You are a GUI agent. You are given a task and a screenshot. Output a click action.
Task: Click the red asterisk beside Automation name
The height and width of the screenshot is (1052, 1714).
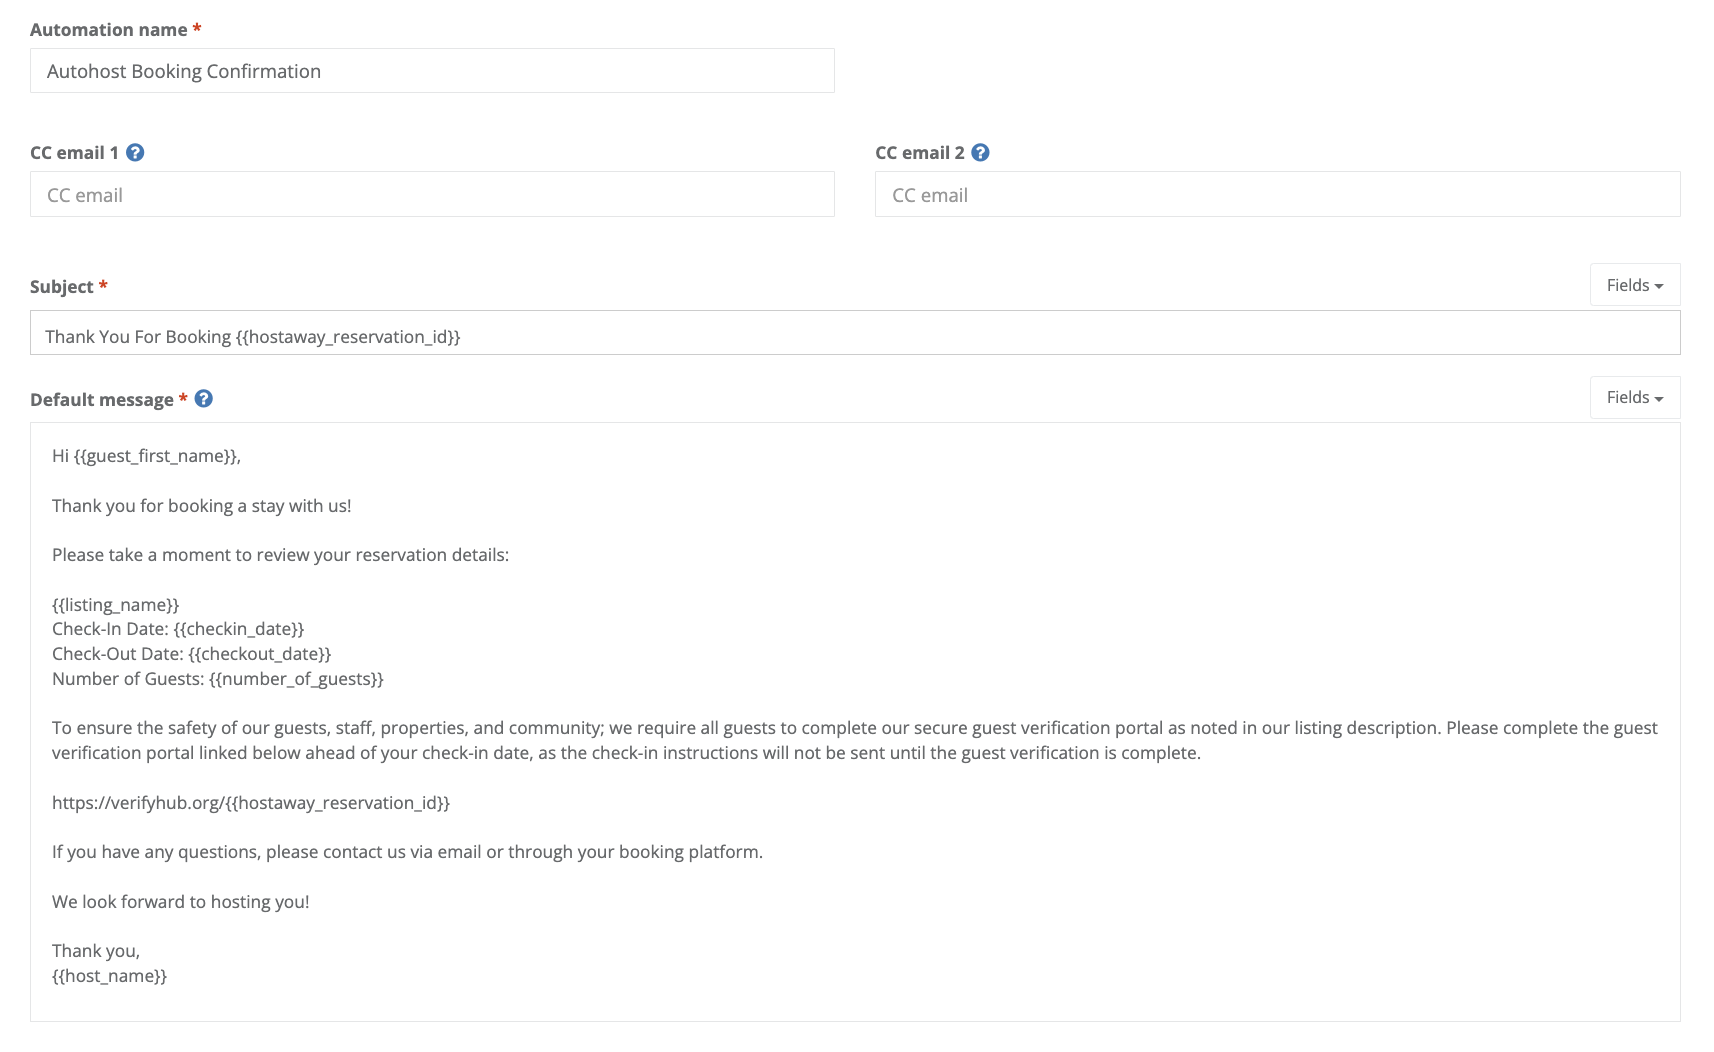(x=197, y=29)
